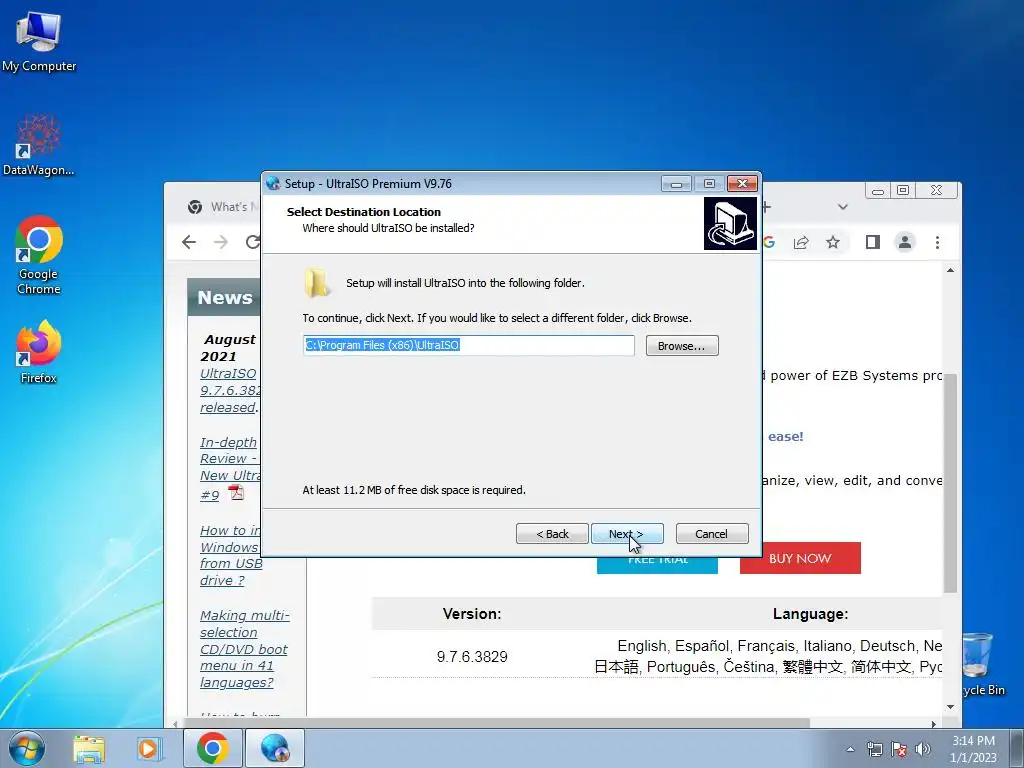Click Chrome tab search chevron

click(x=842, y=207)
